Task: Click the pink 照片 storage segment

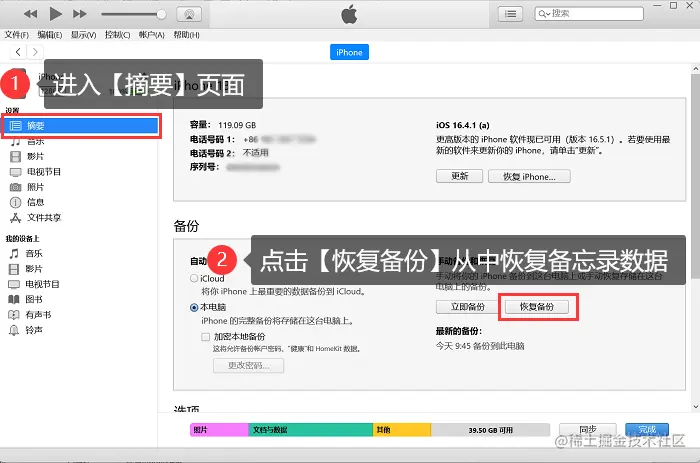Action: pyautogui.click(x=219, y=430)
